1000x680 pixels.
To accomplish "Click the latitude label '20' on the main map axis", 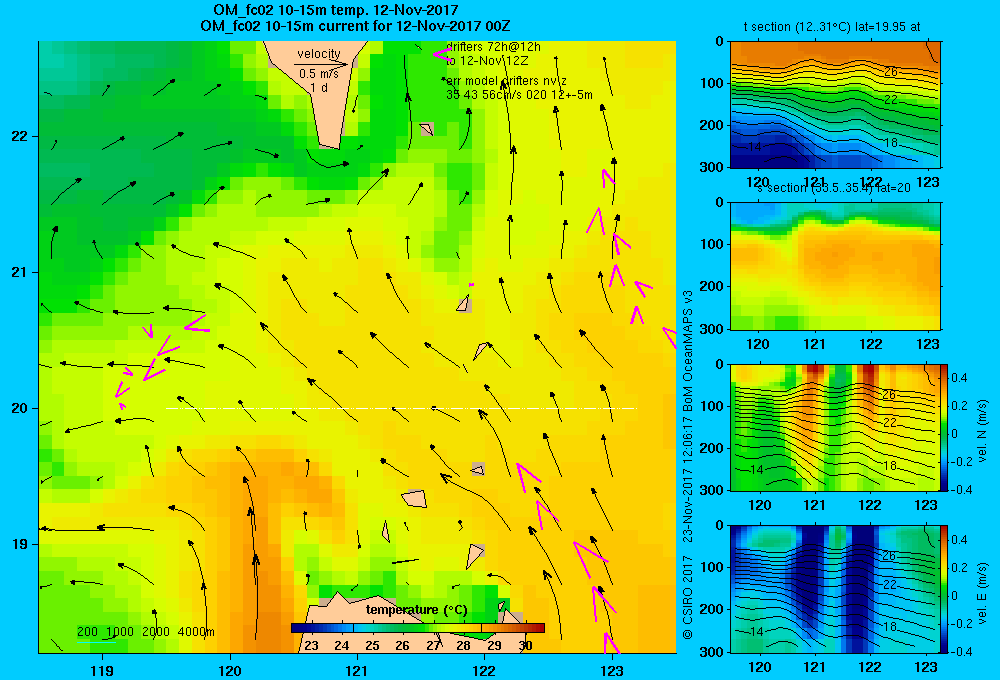I will 19,408.
